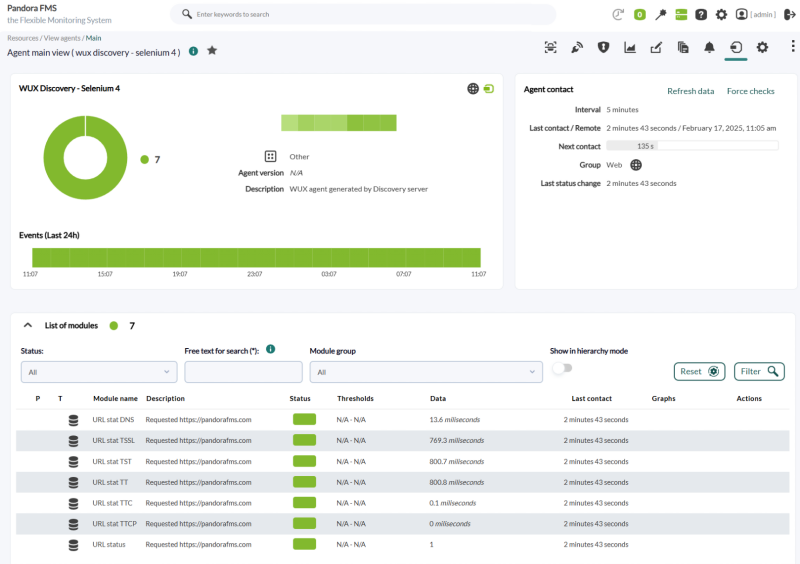This screenshot has width=800, height=564.
Task: Click the Reset button
Action: pos(699,372)
